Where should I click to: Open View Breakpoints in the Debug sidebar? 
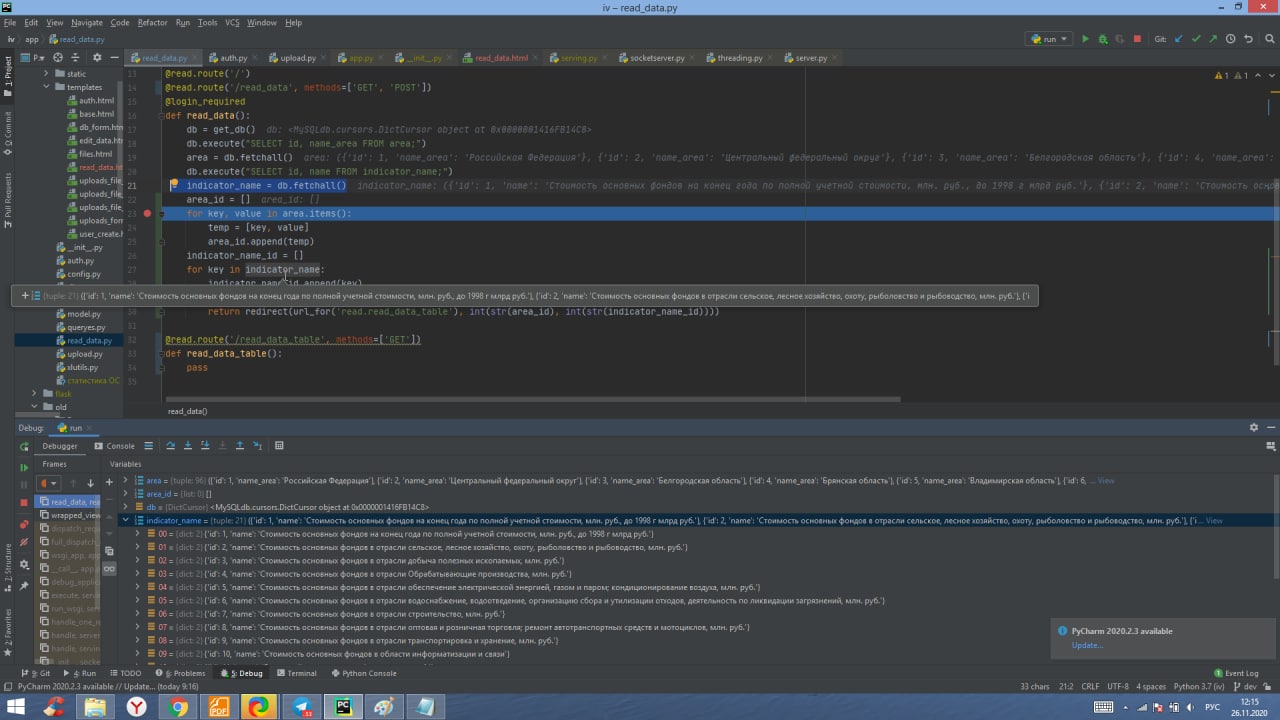click(x=24, y=525)
